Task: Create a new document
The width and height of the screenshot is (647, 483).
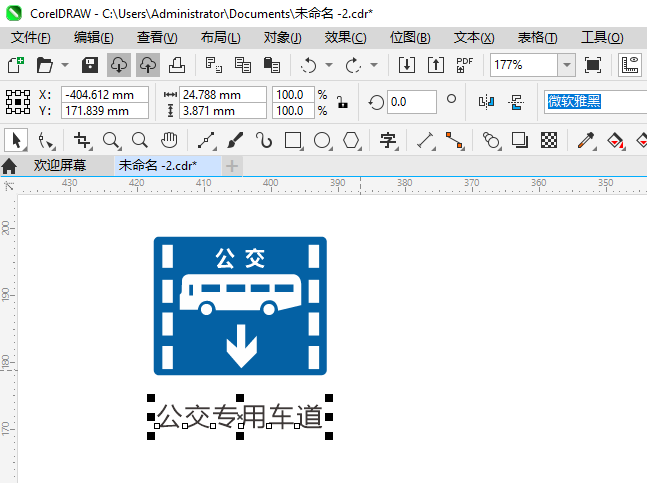Action: pyautogui.click(x=16, y=65)
